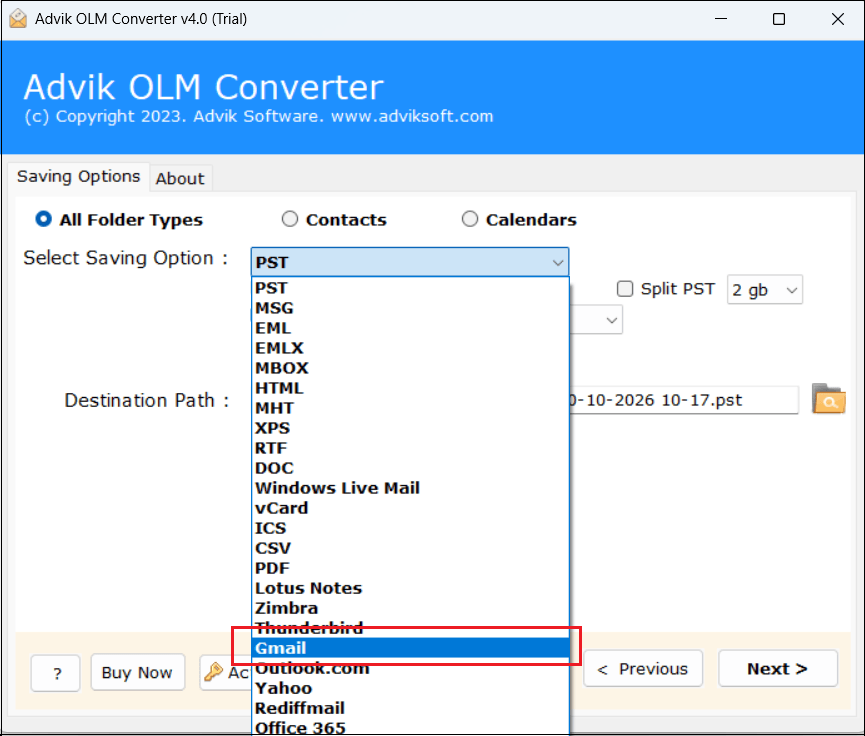Viewport: 865px width, 736px height.
Task: Select Office 365 in the dropdown list
Action: pyautogui.click(x=410, y=727)
